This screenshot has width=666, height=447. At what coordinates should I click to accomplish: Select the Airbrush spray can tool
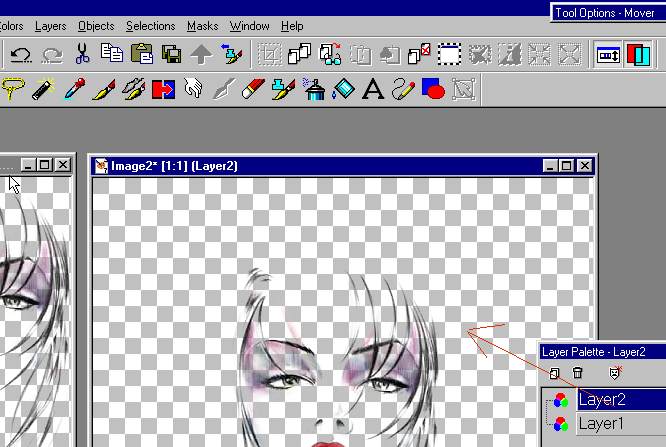pyautogui.click(x=314, y=89)
